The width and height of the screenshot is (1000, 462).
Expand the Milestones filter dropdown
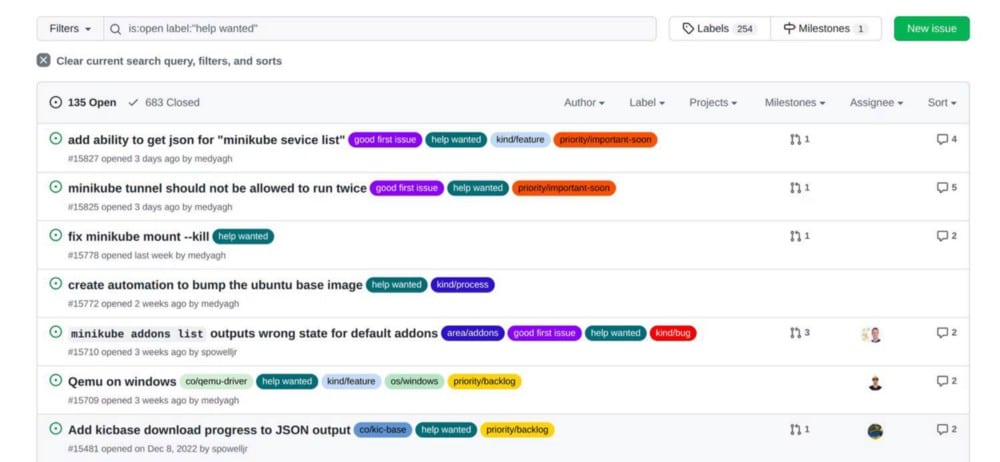click(795, 102)
